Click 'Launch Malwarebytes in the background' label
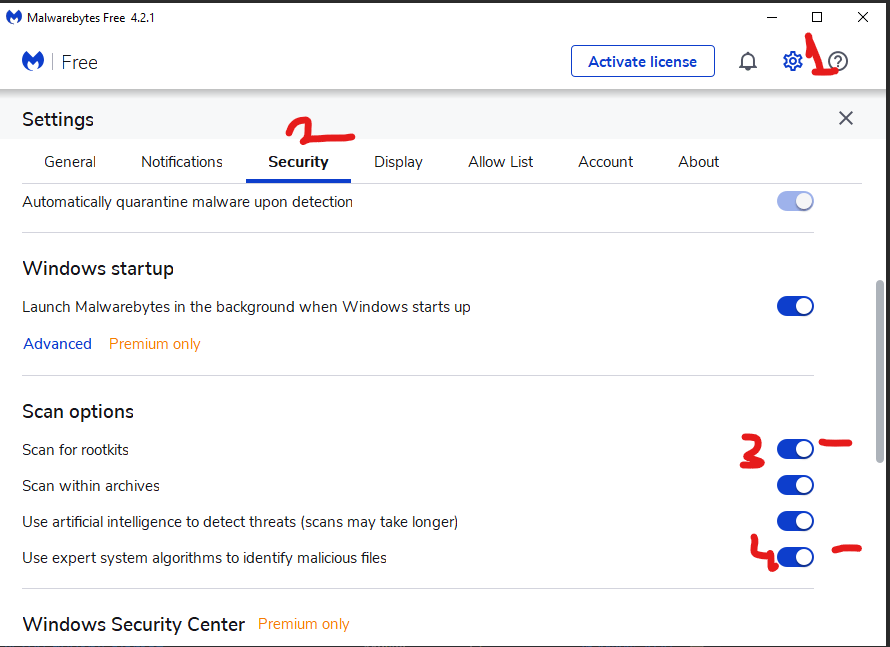The image size is (890, 647). (246, 307)
